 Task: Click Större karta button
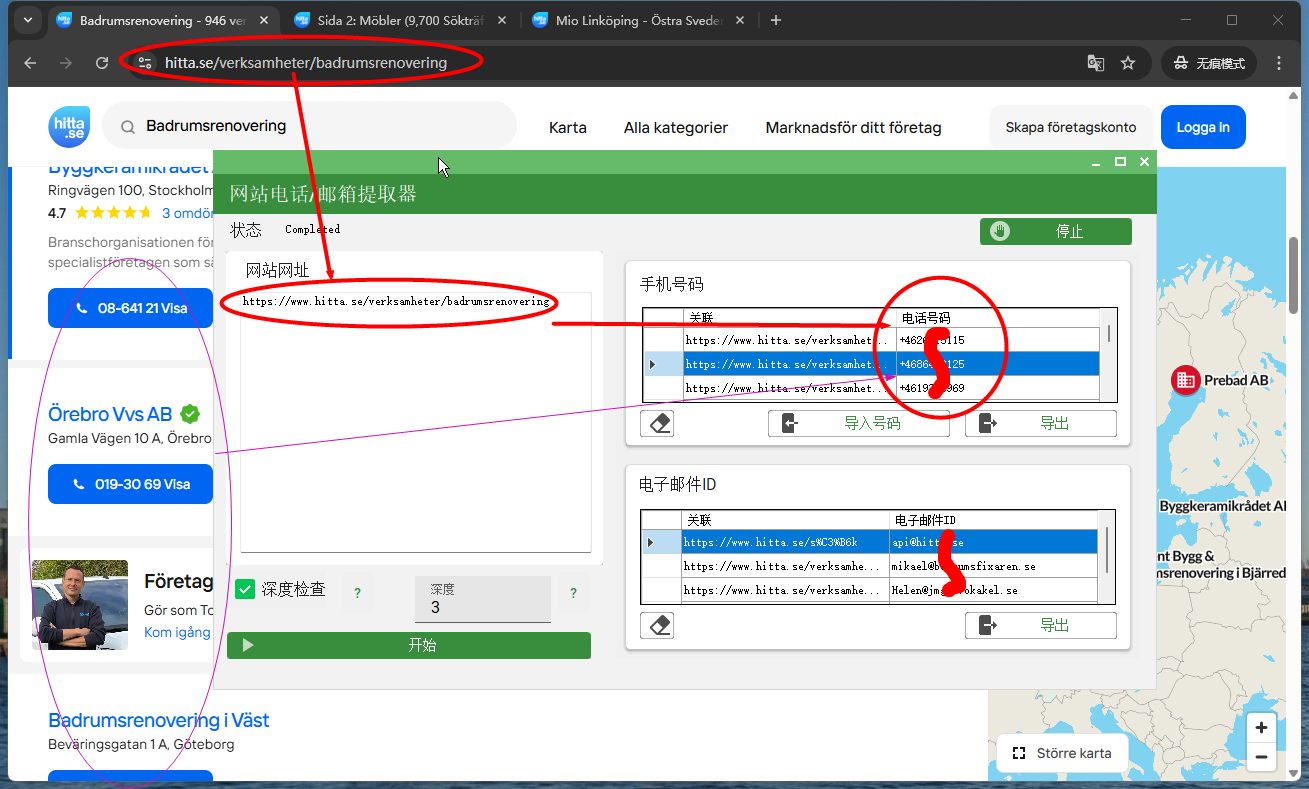coord(1062,753)
